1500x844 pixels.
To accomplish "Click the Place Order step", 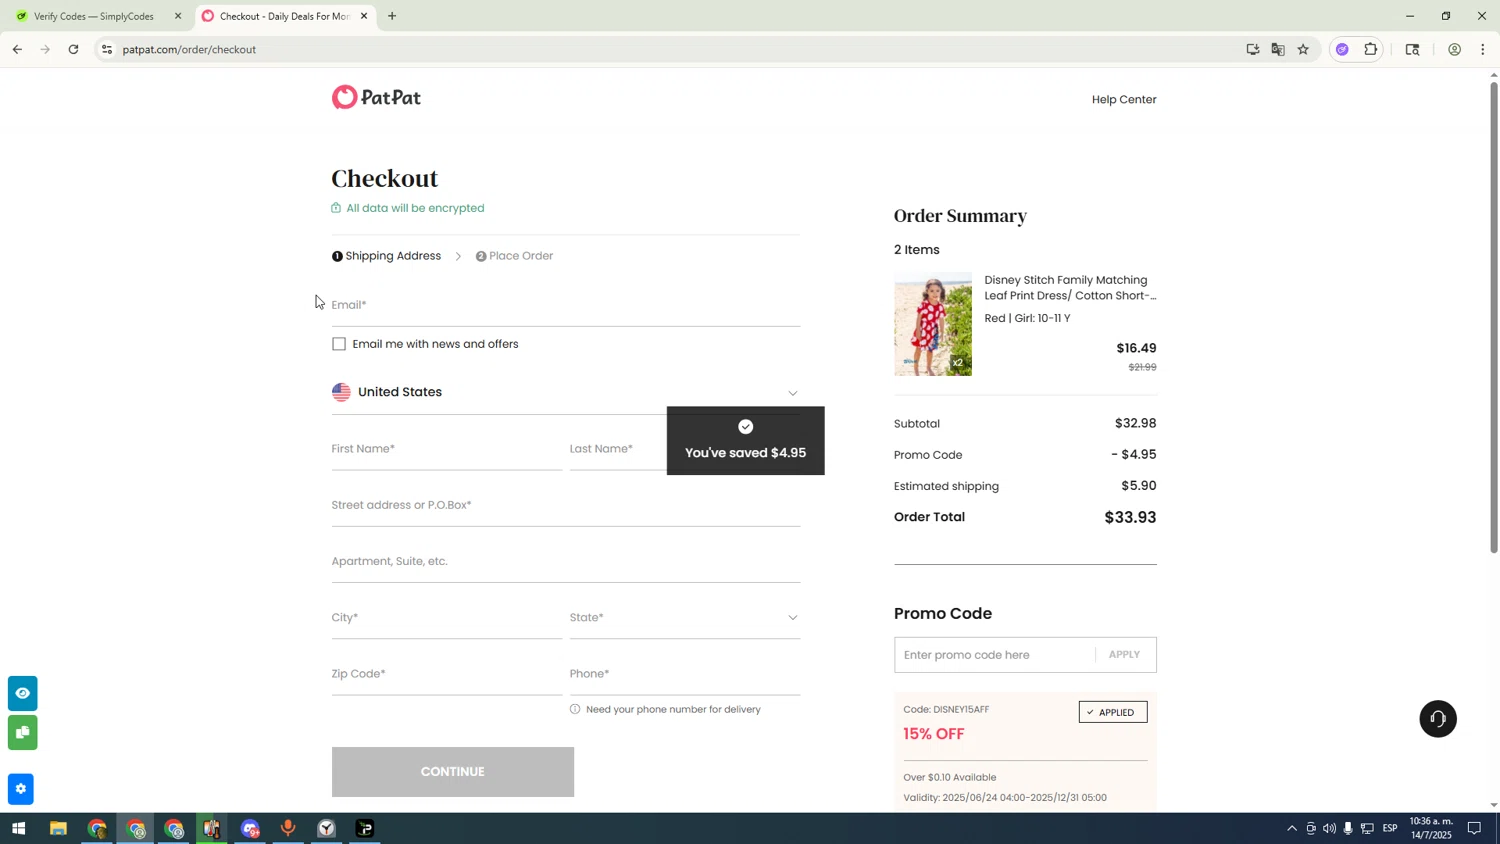I will (x=514, y=256).
